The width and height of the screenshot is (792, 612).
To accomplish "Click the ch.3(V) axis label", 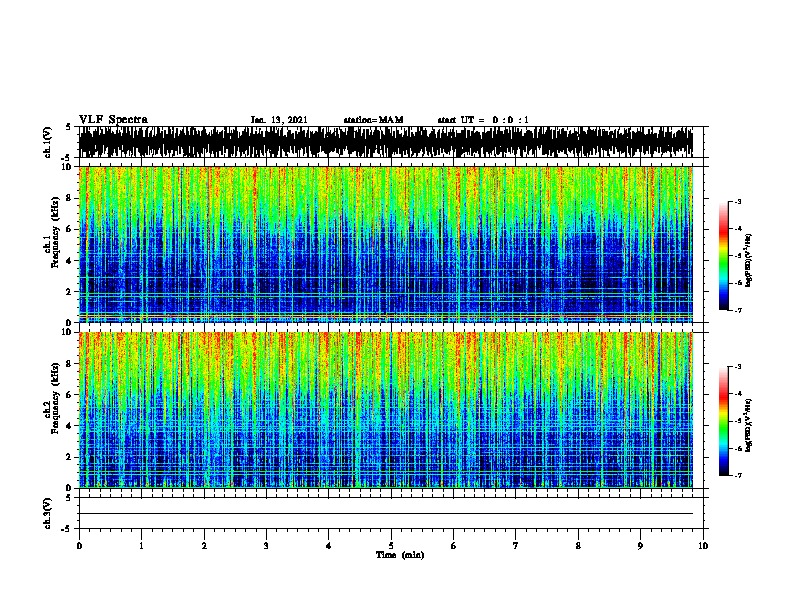I will coord(48,514).
